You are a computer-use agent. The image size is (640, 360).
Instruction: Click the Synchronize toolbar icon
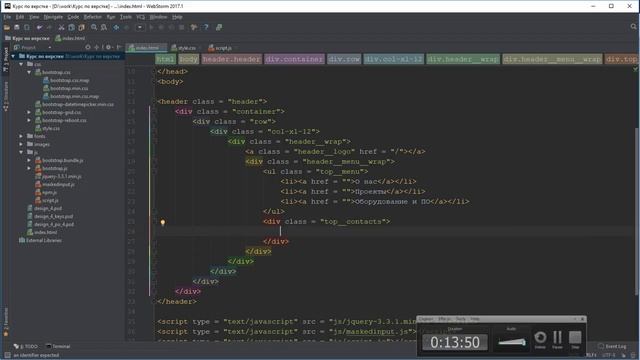pos(27,27)
